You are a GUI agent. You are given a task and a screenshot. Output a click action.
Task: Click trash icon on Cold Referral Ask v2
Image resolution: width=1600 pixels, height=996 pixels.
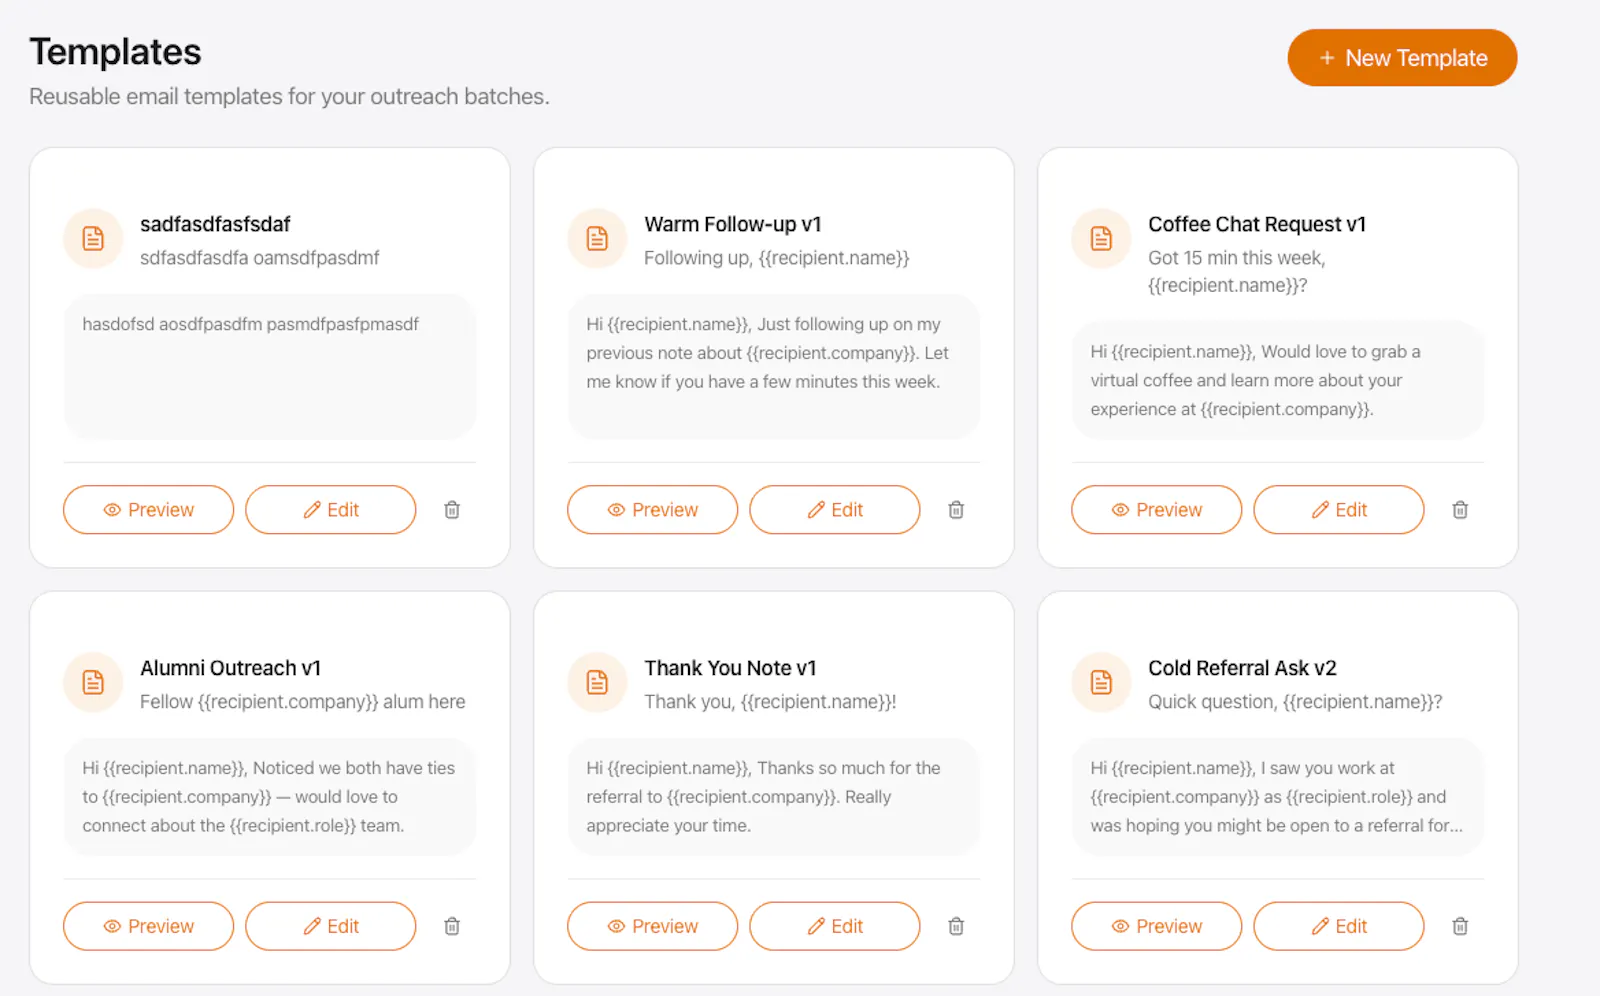pyautogui.click(x=1460, y=926)
